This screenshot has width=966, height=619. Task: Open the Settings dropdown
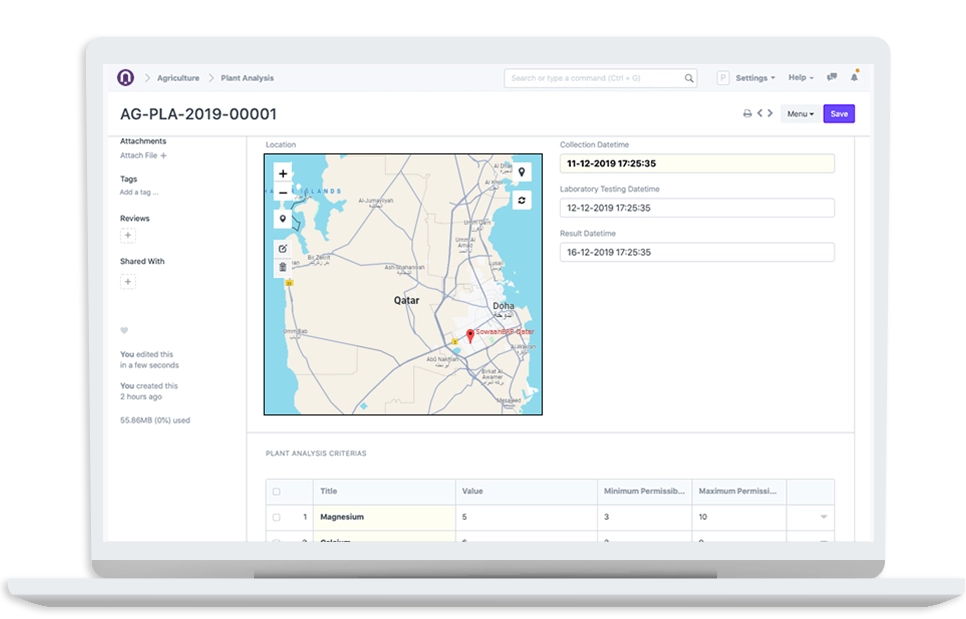point(755,78)
